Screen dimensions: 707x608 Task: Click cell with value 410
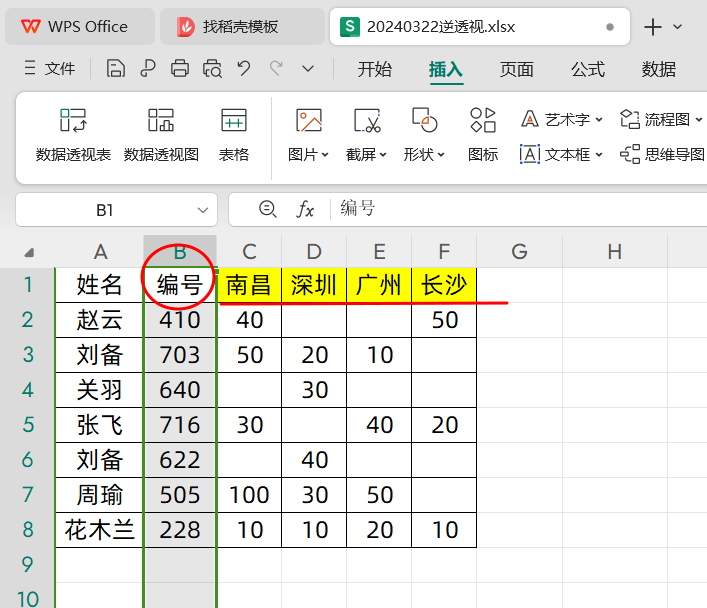pyautogui.click(x=180, y=320)
